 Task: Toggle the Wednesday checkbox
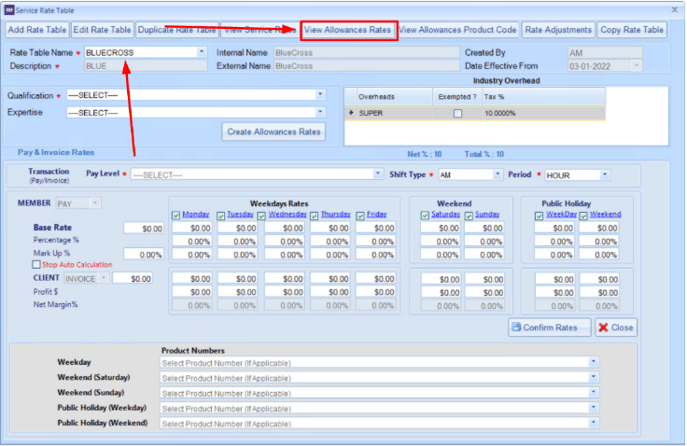coord(262,216)
